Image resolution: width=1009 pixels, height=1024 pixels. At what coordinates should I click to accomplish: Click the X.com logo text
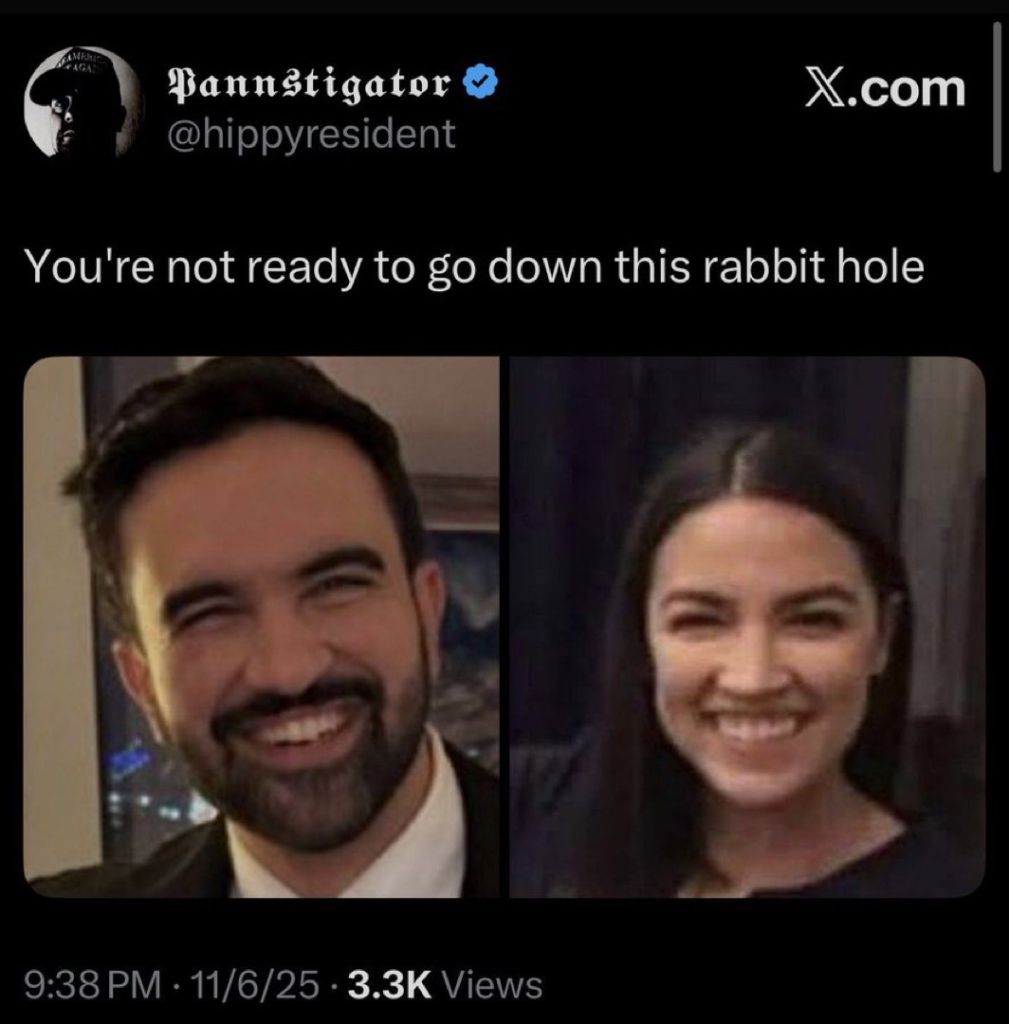(x=885, y=88)
